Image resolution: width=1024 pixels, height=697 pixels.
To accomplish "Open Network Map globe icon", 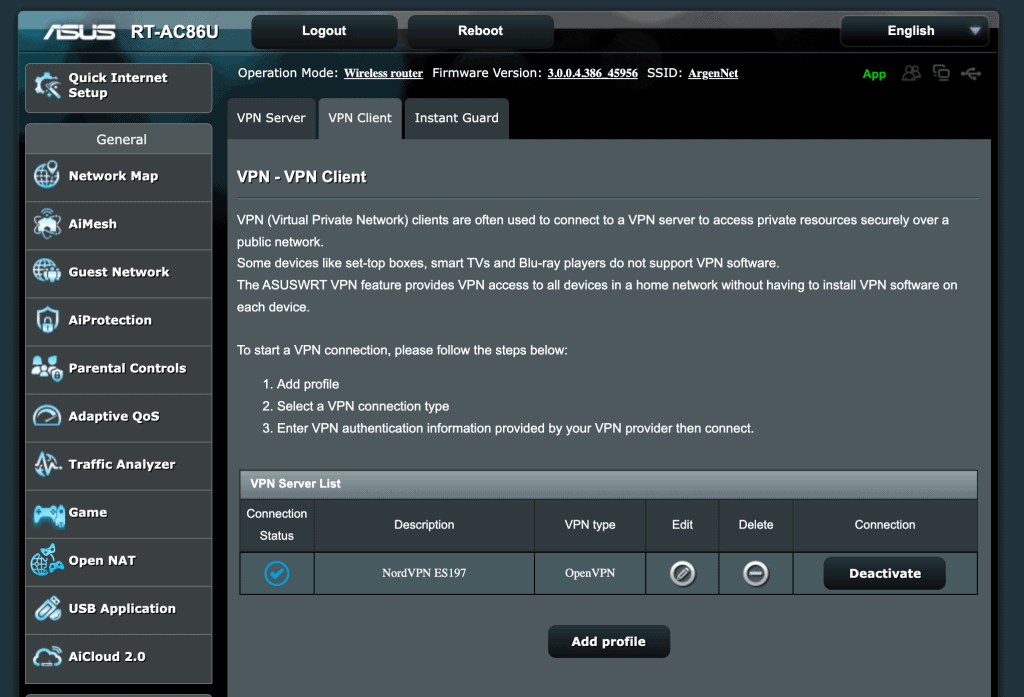I will pyautogui.click(x=47, y=175).
